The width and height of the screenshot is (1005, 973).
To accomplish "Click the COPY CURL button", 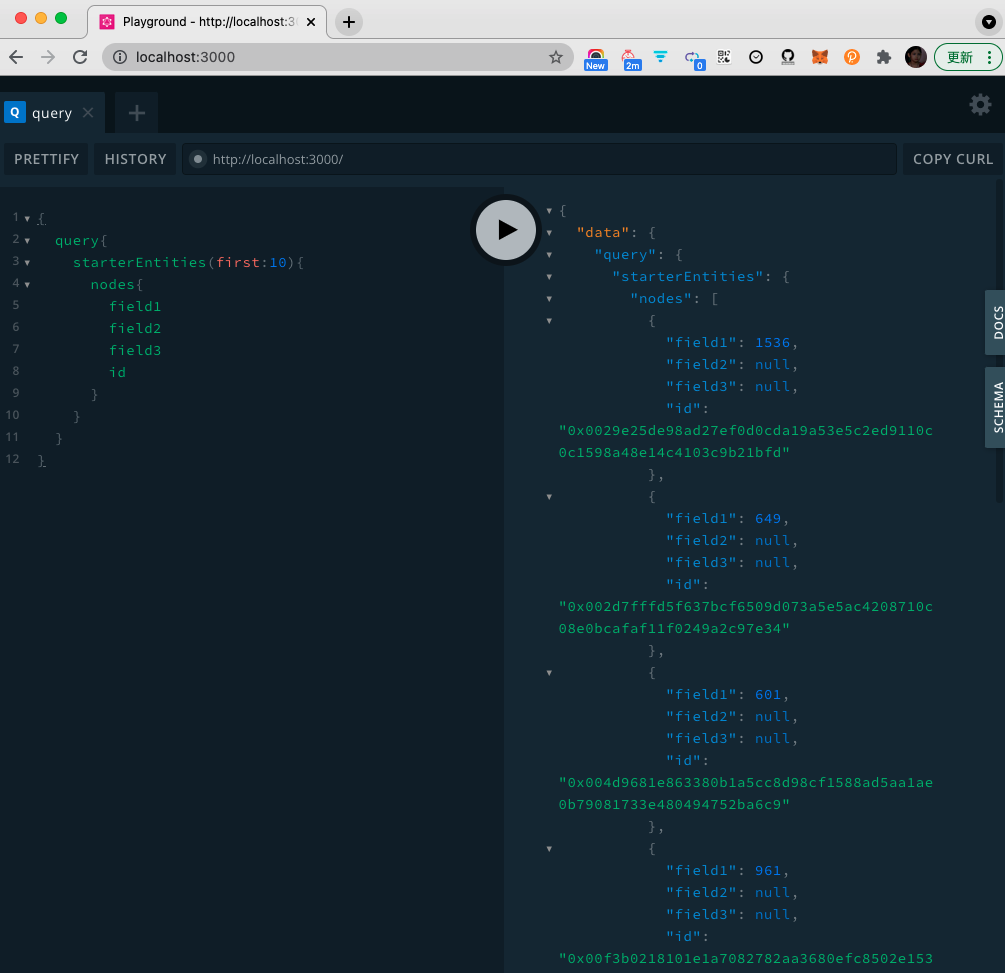I will tap(952, 159).
